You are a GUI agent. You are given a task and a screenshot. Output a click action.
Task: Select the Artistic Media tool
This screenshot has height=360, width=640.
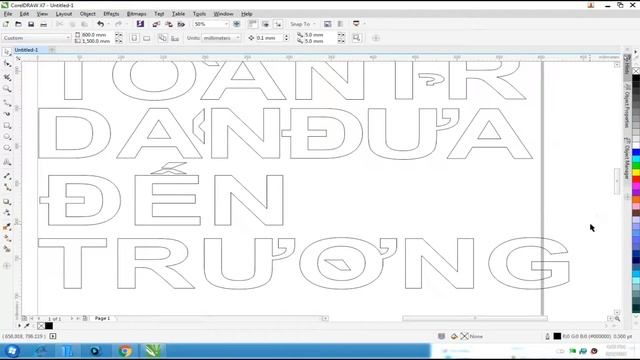(x=7, y=114)
